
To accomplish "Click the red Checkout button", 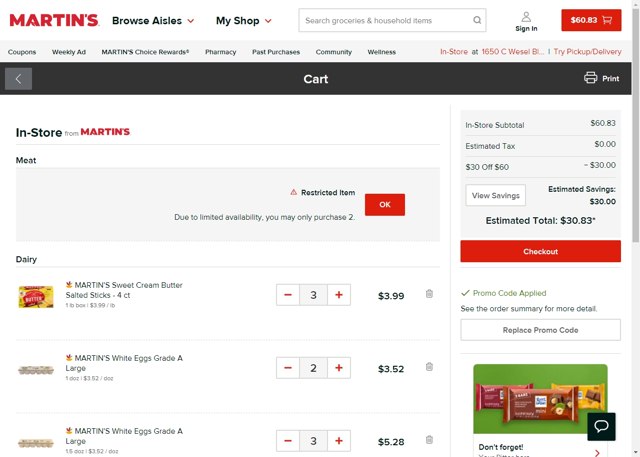I will click(x=540, y=251).
